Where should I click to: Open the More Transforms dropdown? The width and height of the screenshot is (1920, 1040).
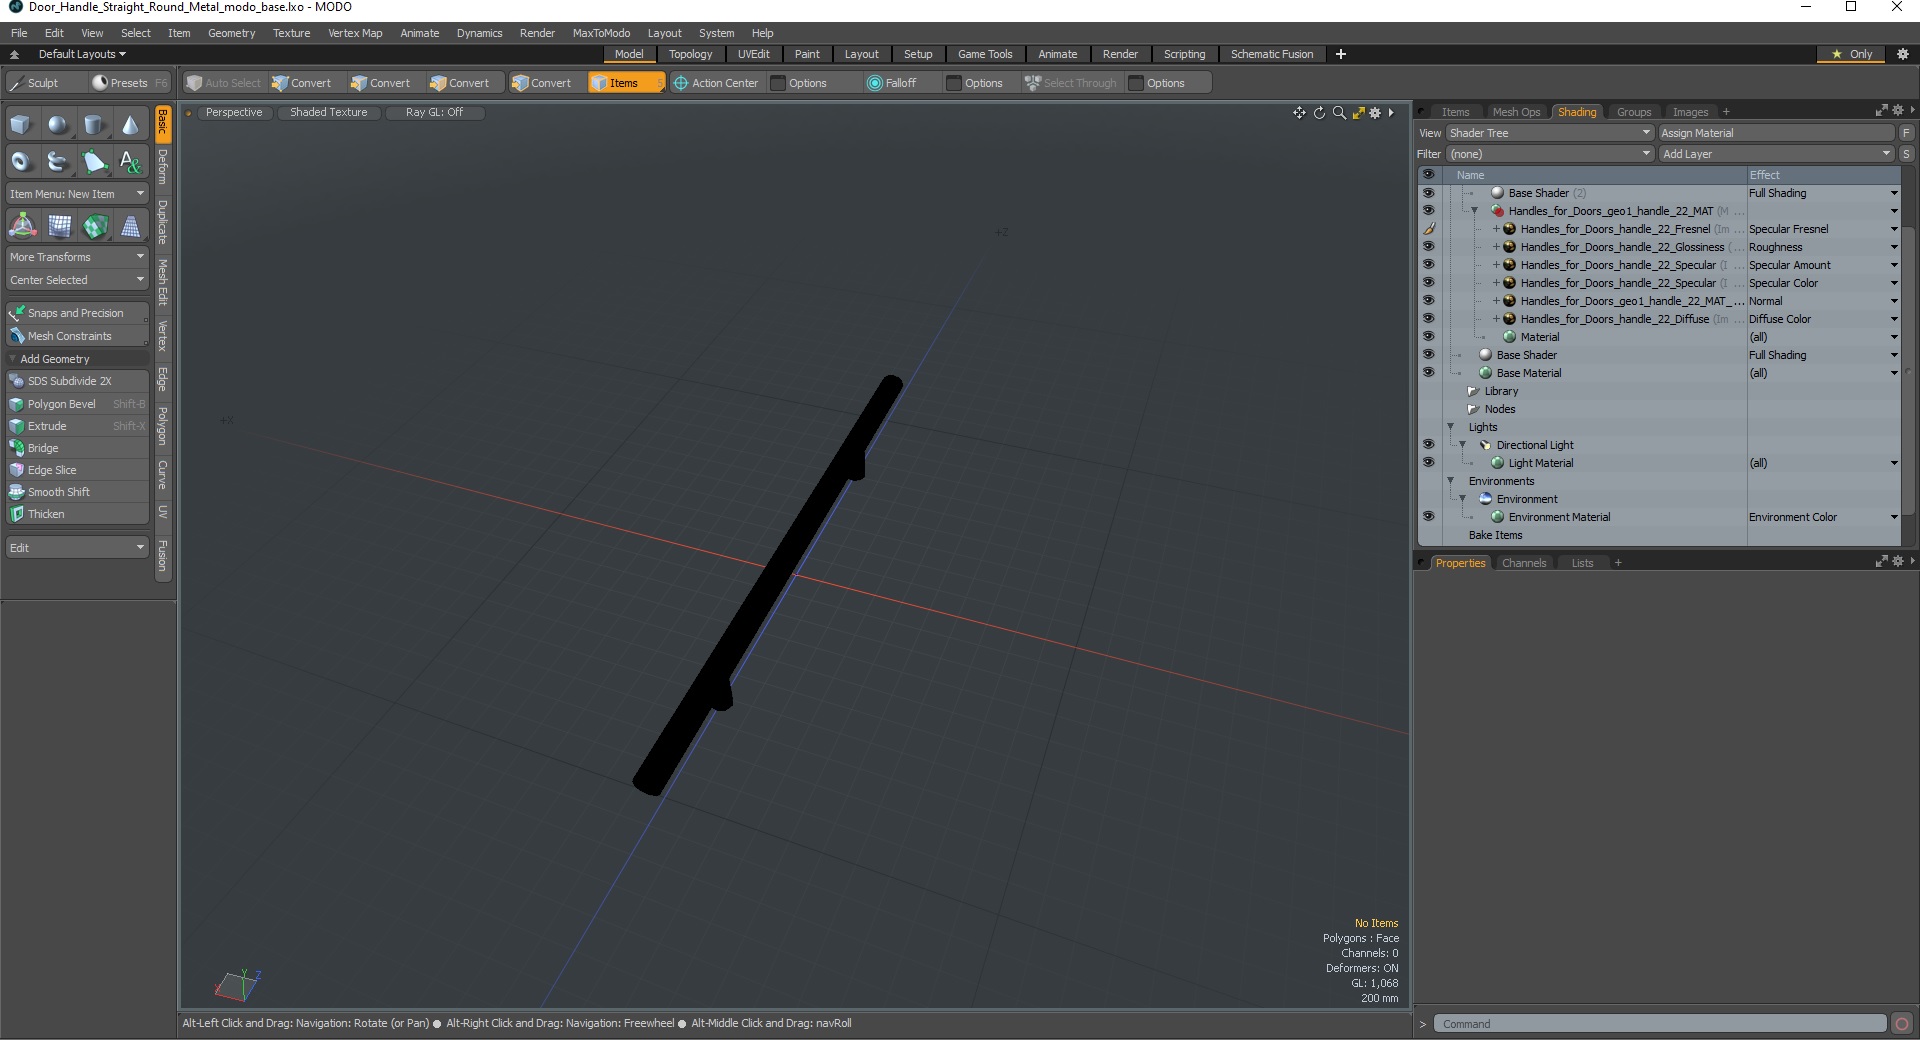77,257
